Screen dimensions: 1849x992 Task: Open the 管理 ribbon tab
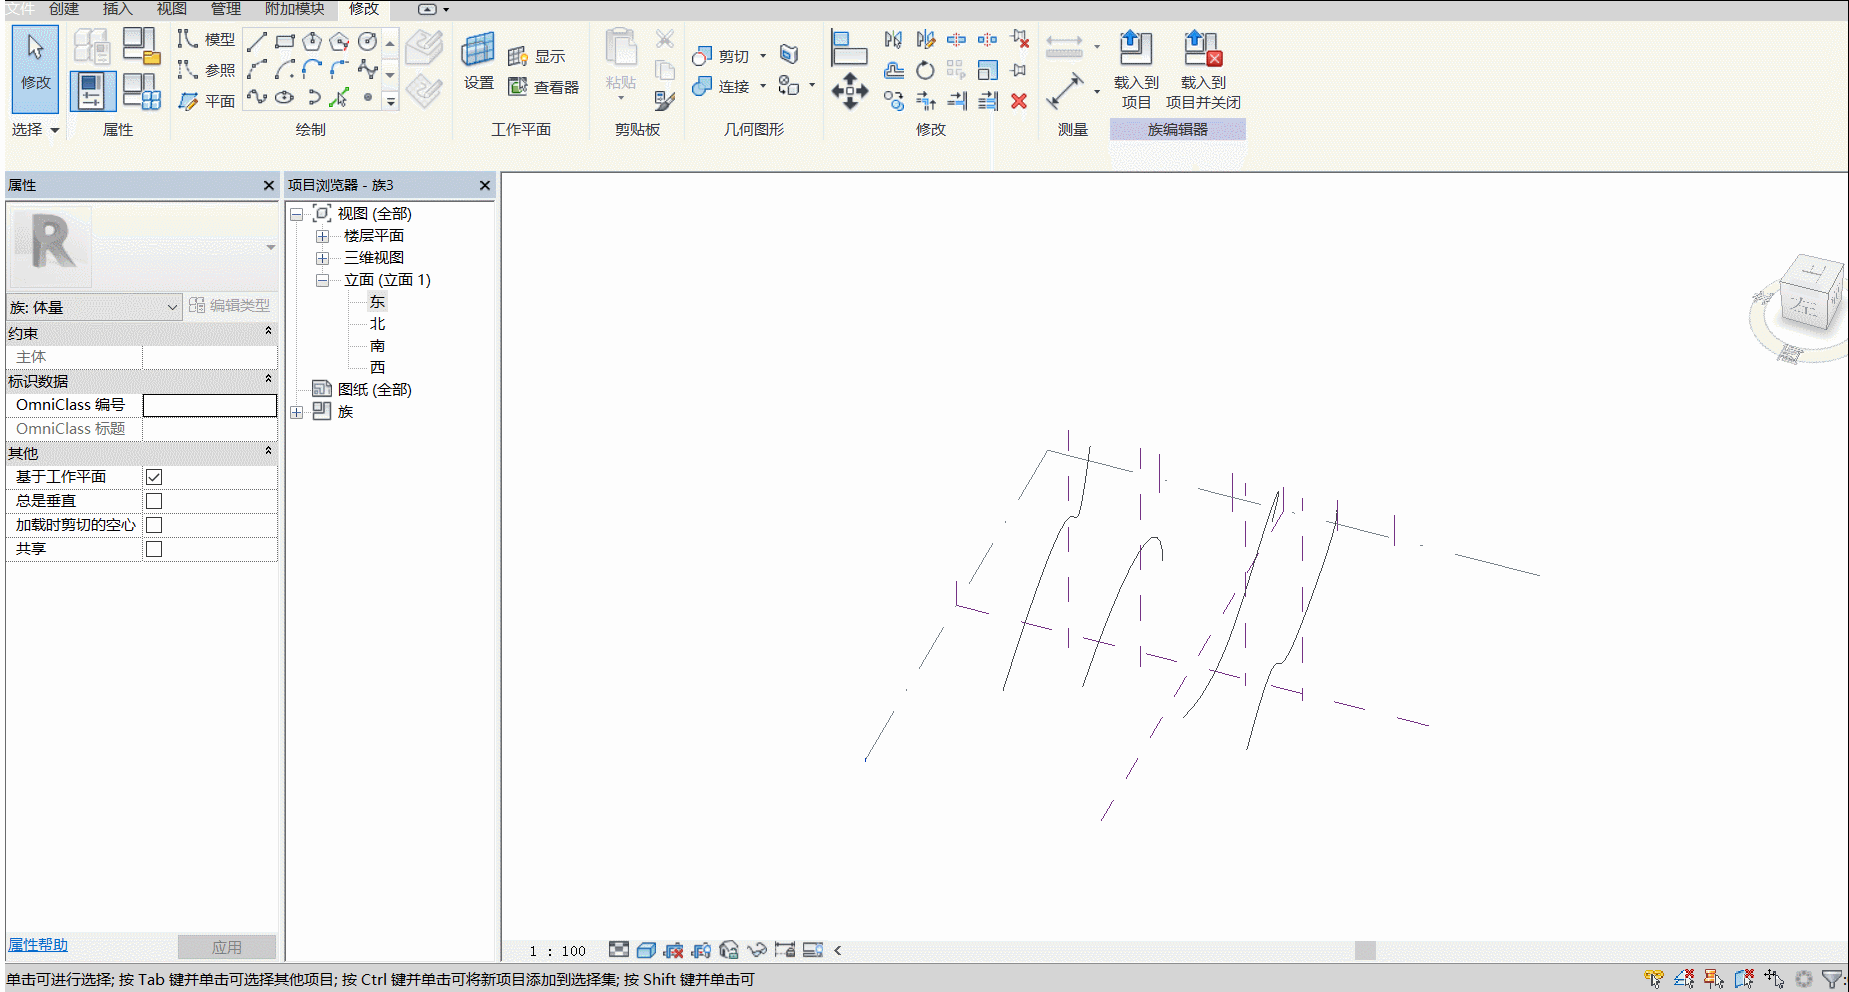pyautogui.click(x=225, y=9)
